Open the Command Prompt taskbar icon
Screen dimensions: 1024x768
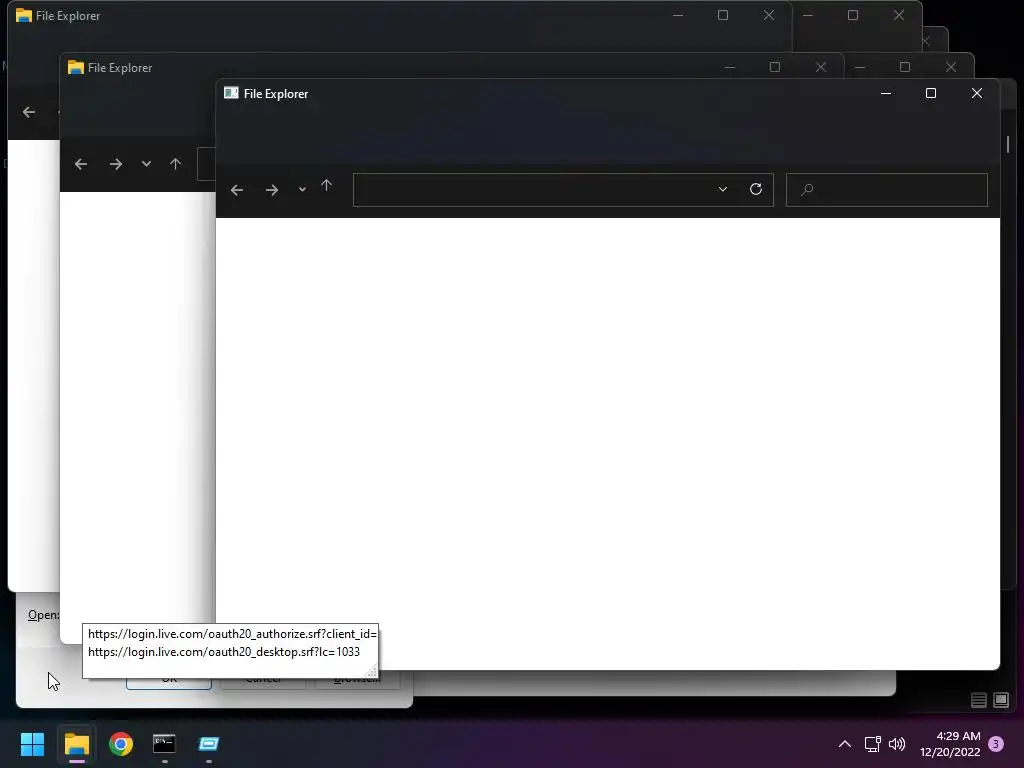tap(164, 744)
